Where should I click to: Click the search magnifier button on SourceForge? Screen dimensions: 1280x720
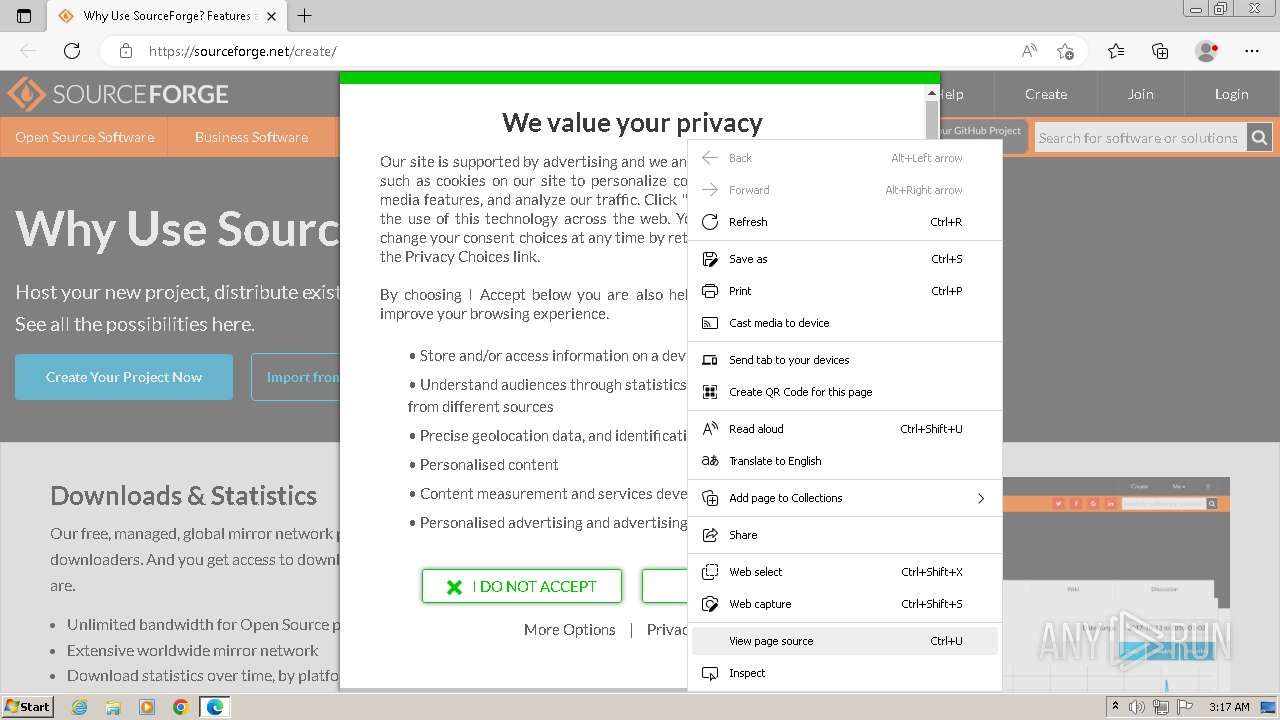1260,138
